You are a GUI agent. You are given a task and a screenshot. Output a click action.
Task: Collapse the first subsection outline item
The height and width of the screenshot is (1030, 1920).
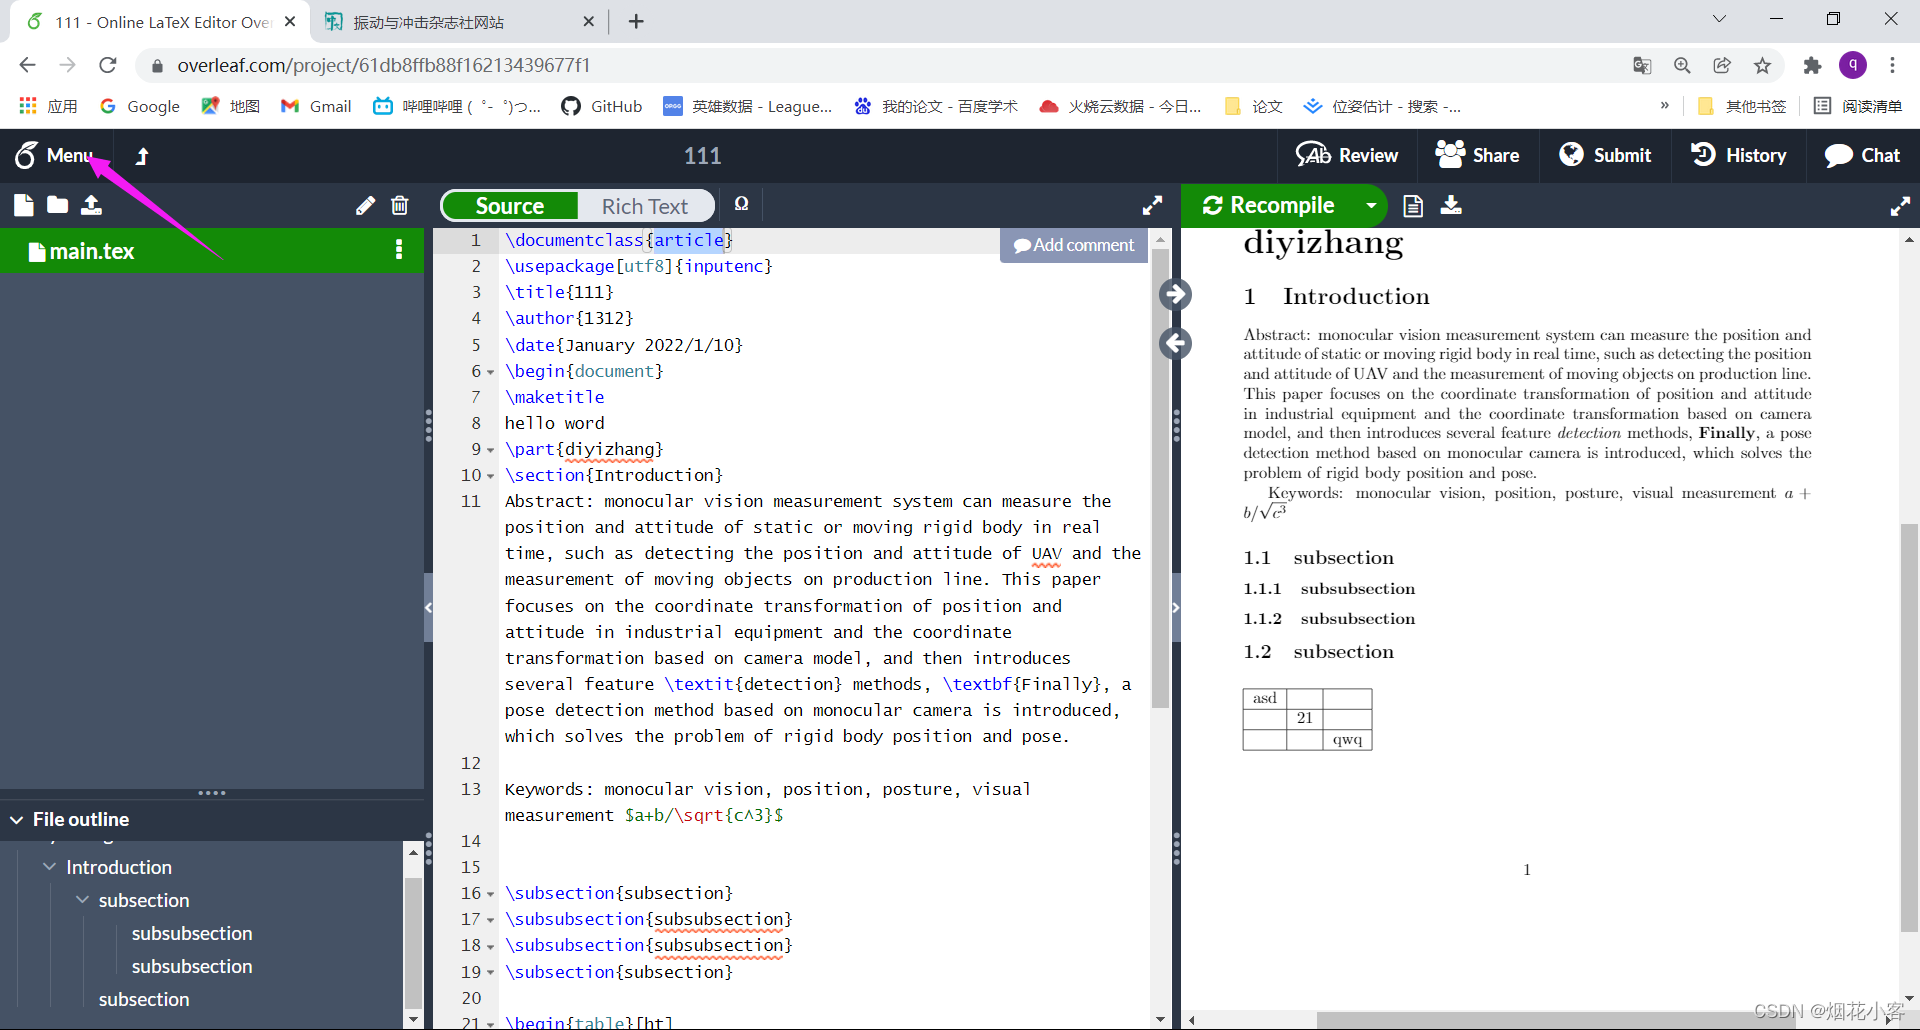click(x=82, y=899)
